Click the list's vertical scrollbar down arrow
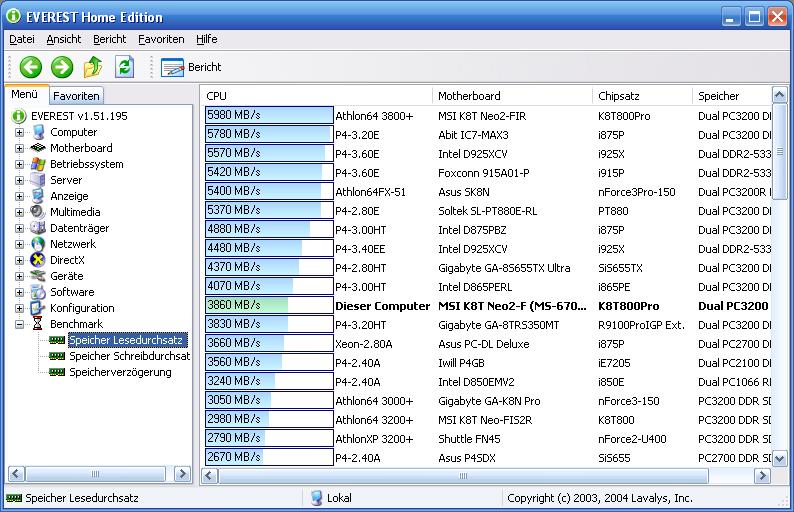The image size is (794, 512). click(x=779, y=459)
